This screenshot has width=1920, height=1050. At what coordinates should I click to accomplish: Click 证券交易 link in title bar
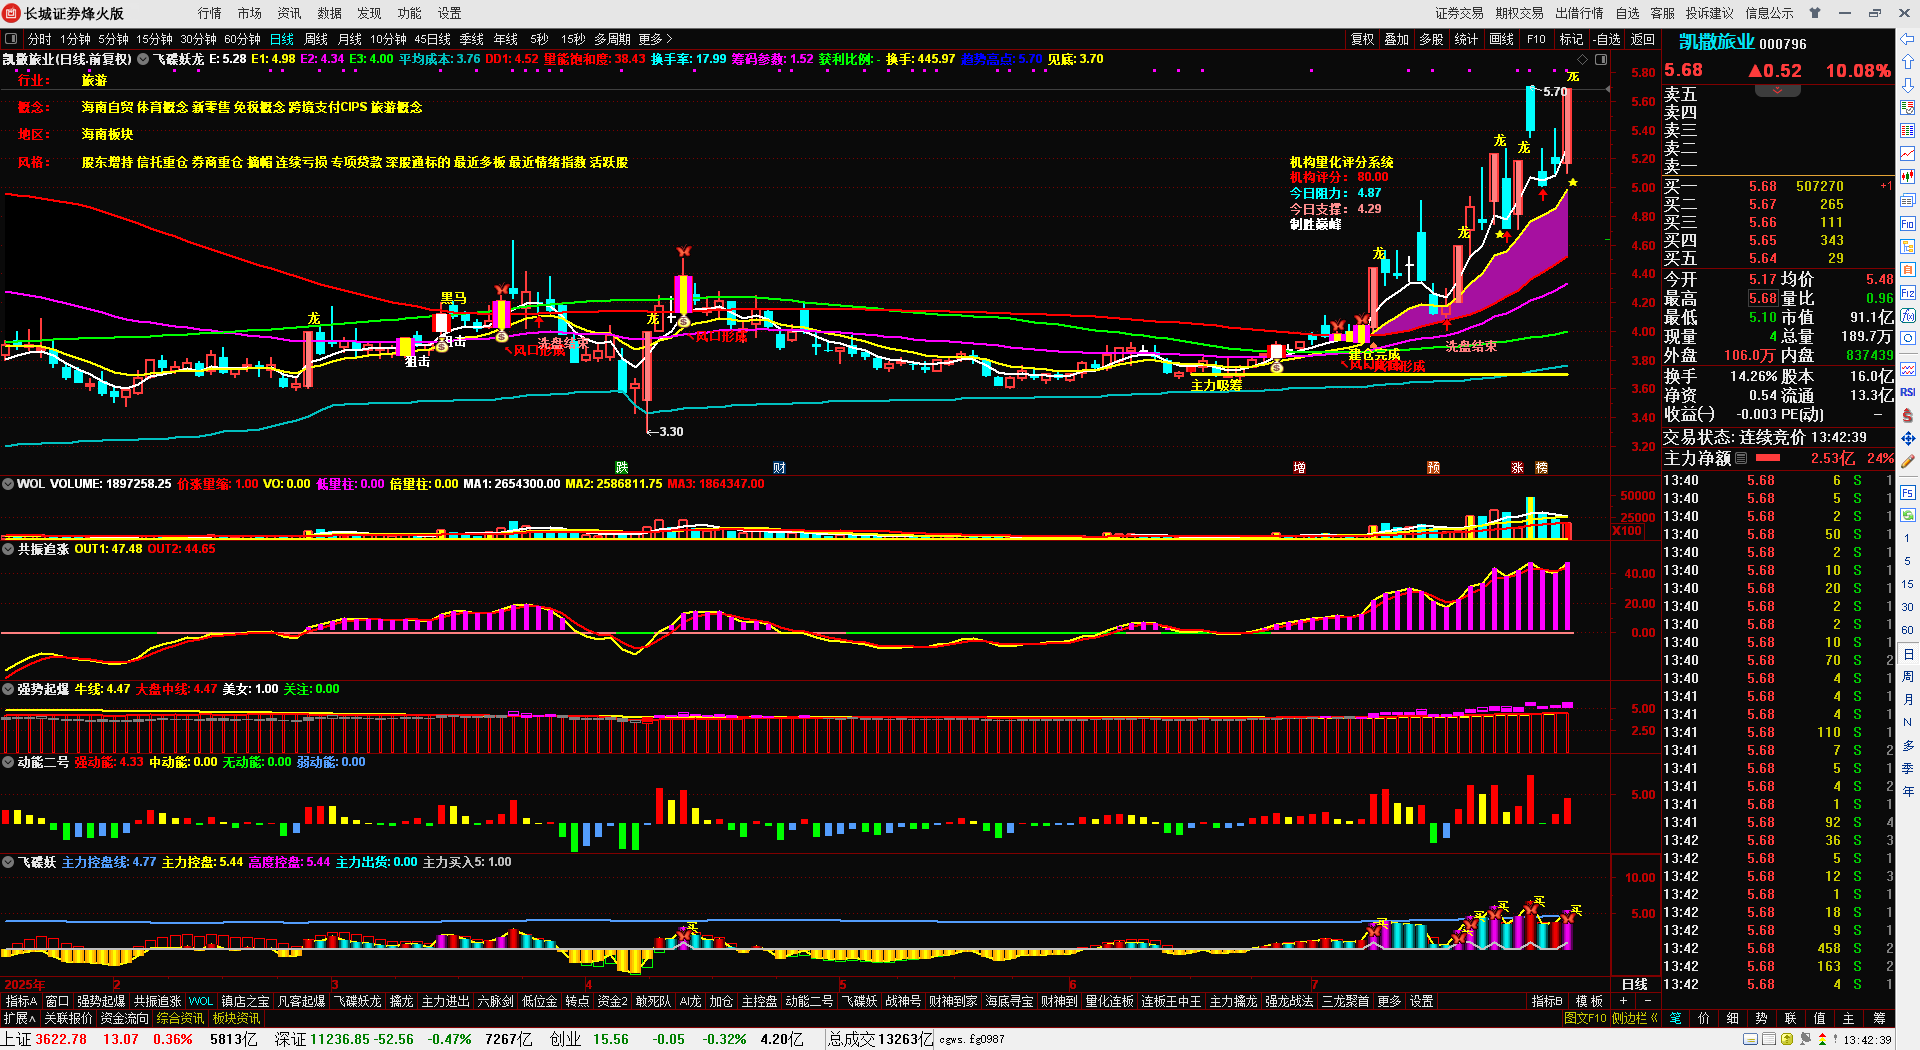tap(1460, 13)
